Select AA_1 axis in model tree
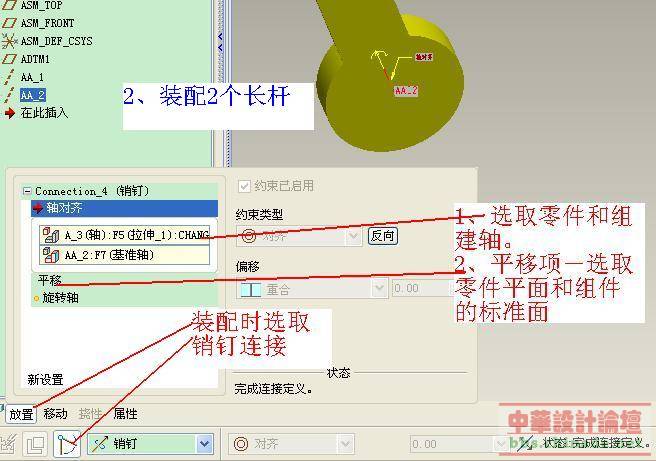656x461 pixels. point(32,77)
